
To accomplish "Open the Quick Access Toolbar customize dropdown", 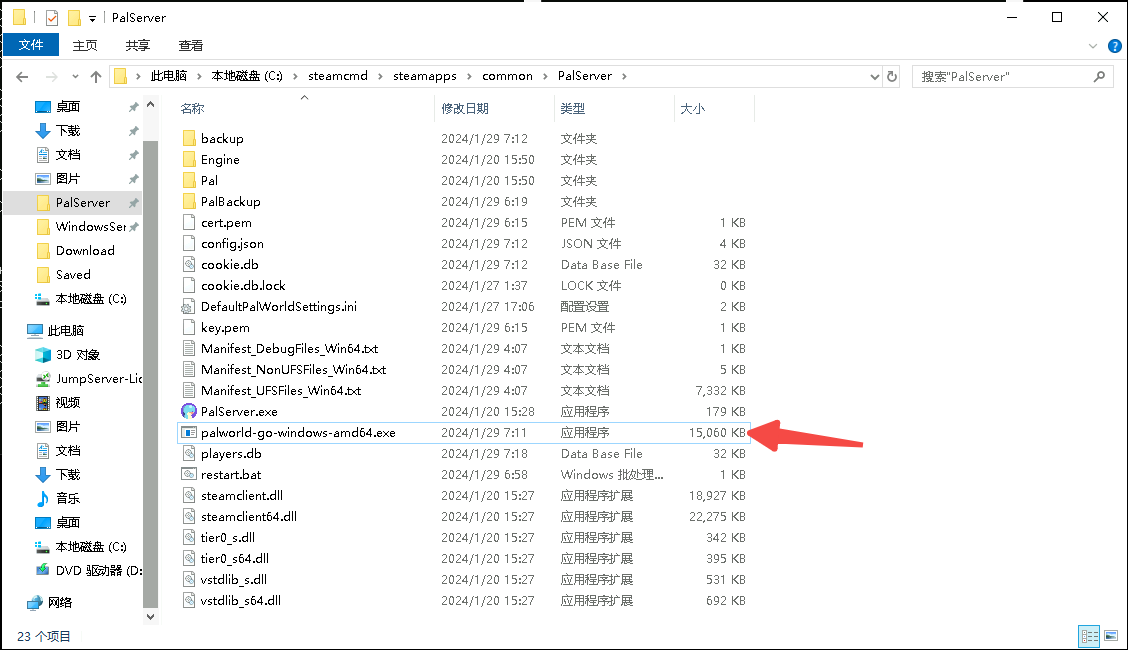I will (x=92, y=18).
